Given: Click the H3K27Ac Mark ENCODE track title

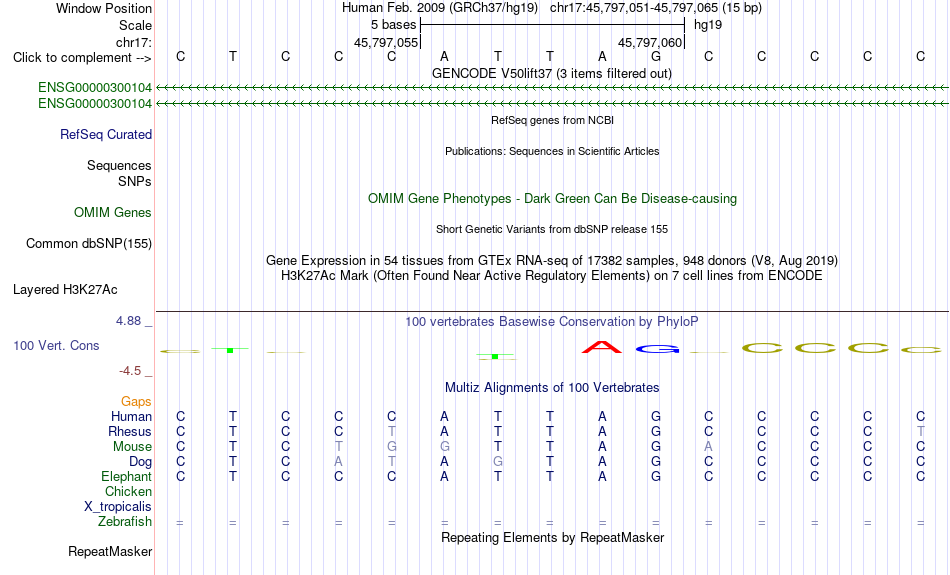Looking at the screenshot, I should [x=552, y=276].
